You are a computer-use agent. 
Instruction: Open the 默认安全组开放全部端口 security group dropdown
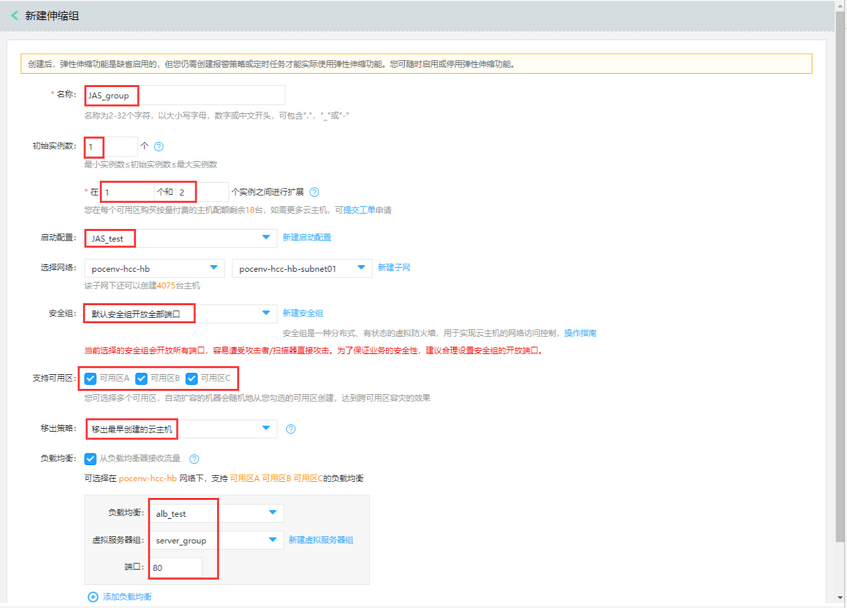click(266, 313)
